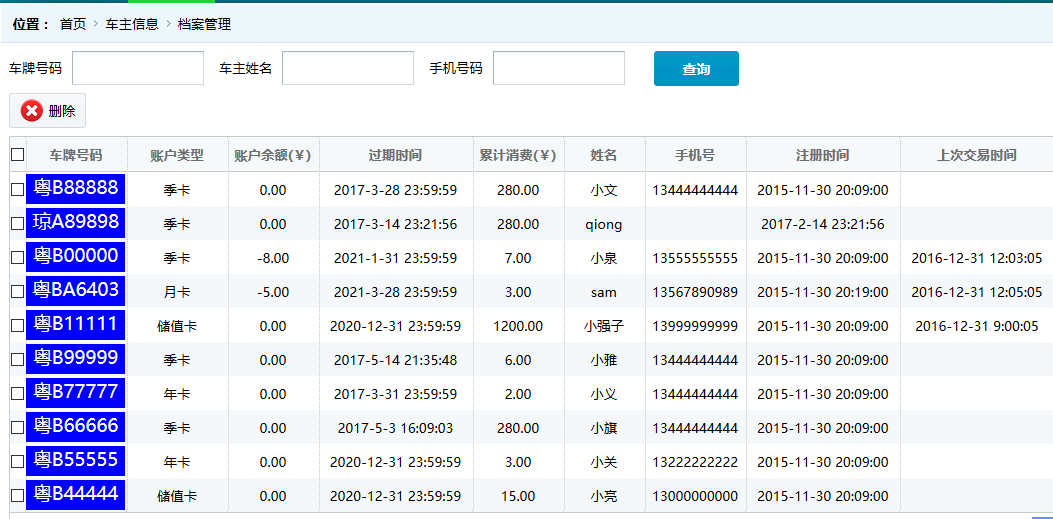
Task: Sort by 过期时间 column header
Action: [x=395, y=155]
